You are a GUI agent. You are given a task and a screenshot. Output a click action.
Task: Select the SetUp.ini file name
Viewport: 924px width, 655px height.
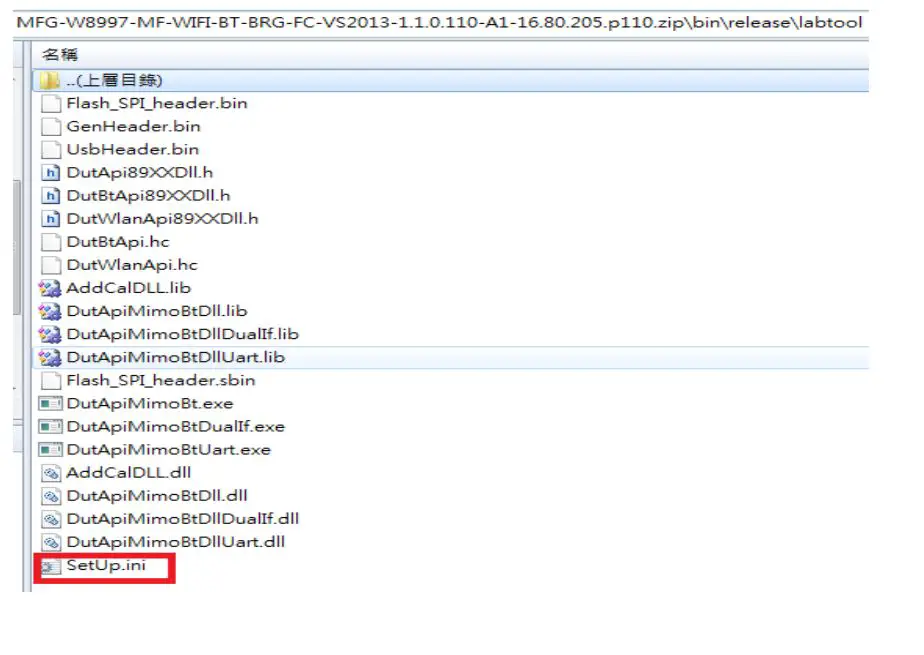tap(106, 565)
